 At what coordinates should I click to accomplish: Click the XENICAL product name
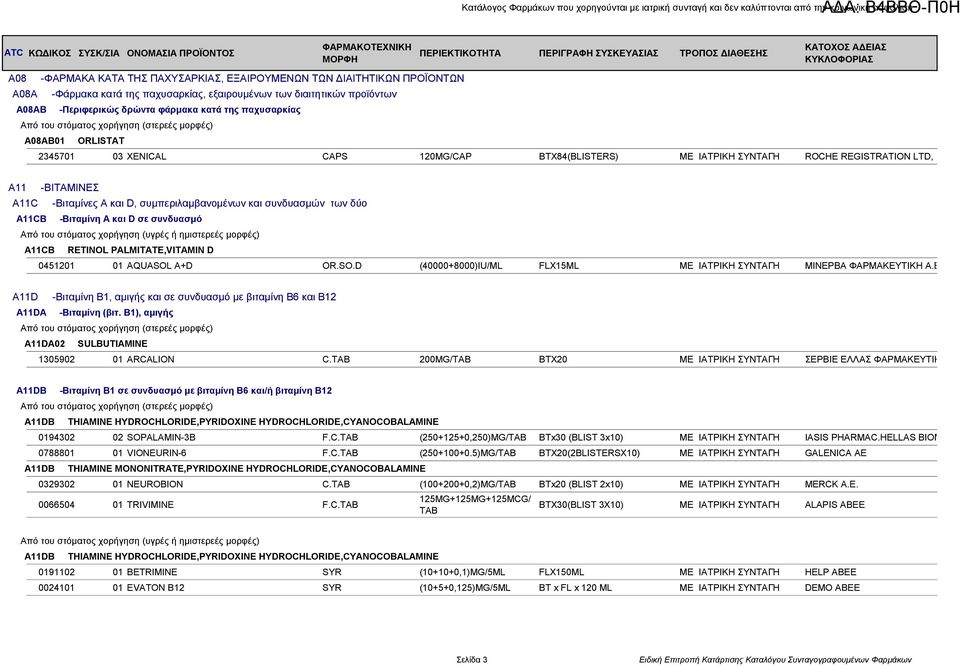tap(146, 157)
